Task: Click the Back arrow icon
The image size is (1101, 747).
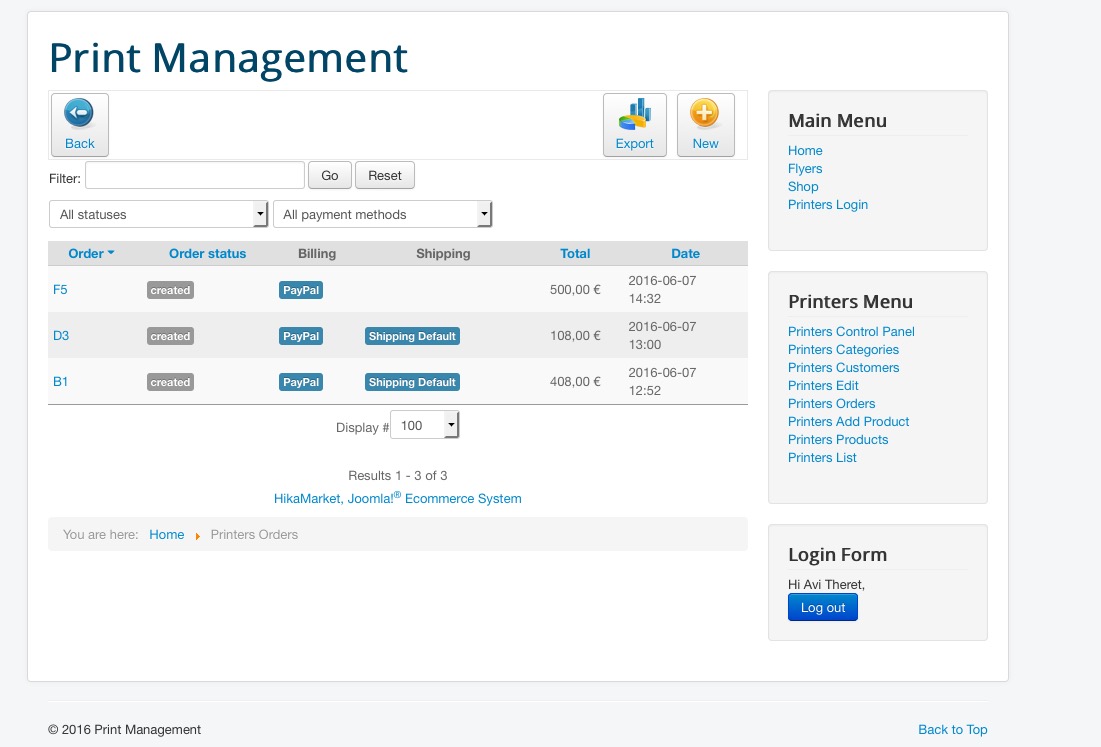Action: [79, 114]
